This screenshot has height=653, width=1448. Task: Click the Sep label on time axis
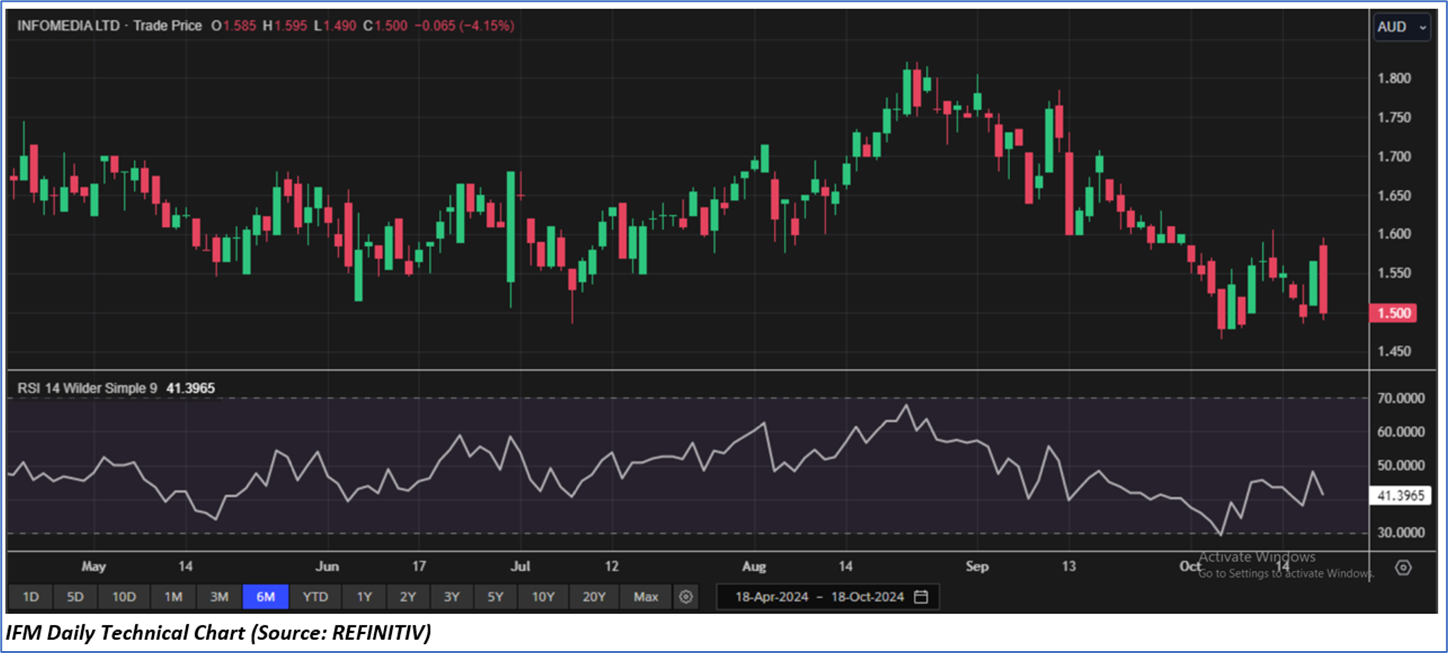pyautogui.click(x=977, y=567)
